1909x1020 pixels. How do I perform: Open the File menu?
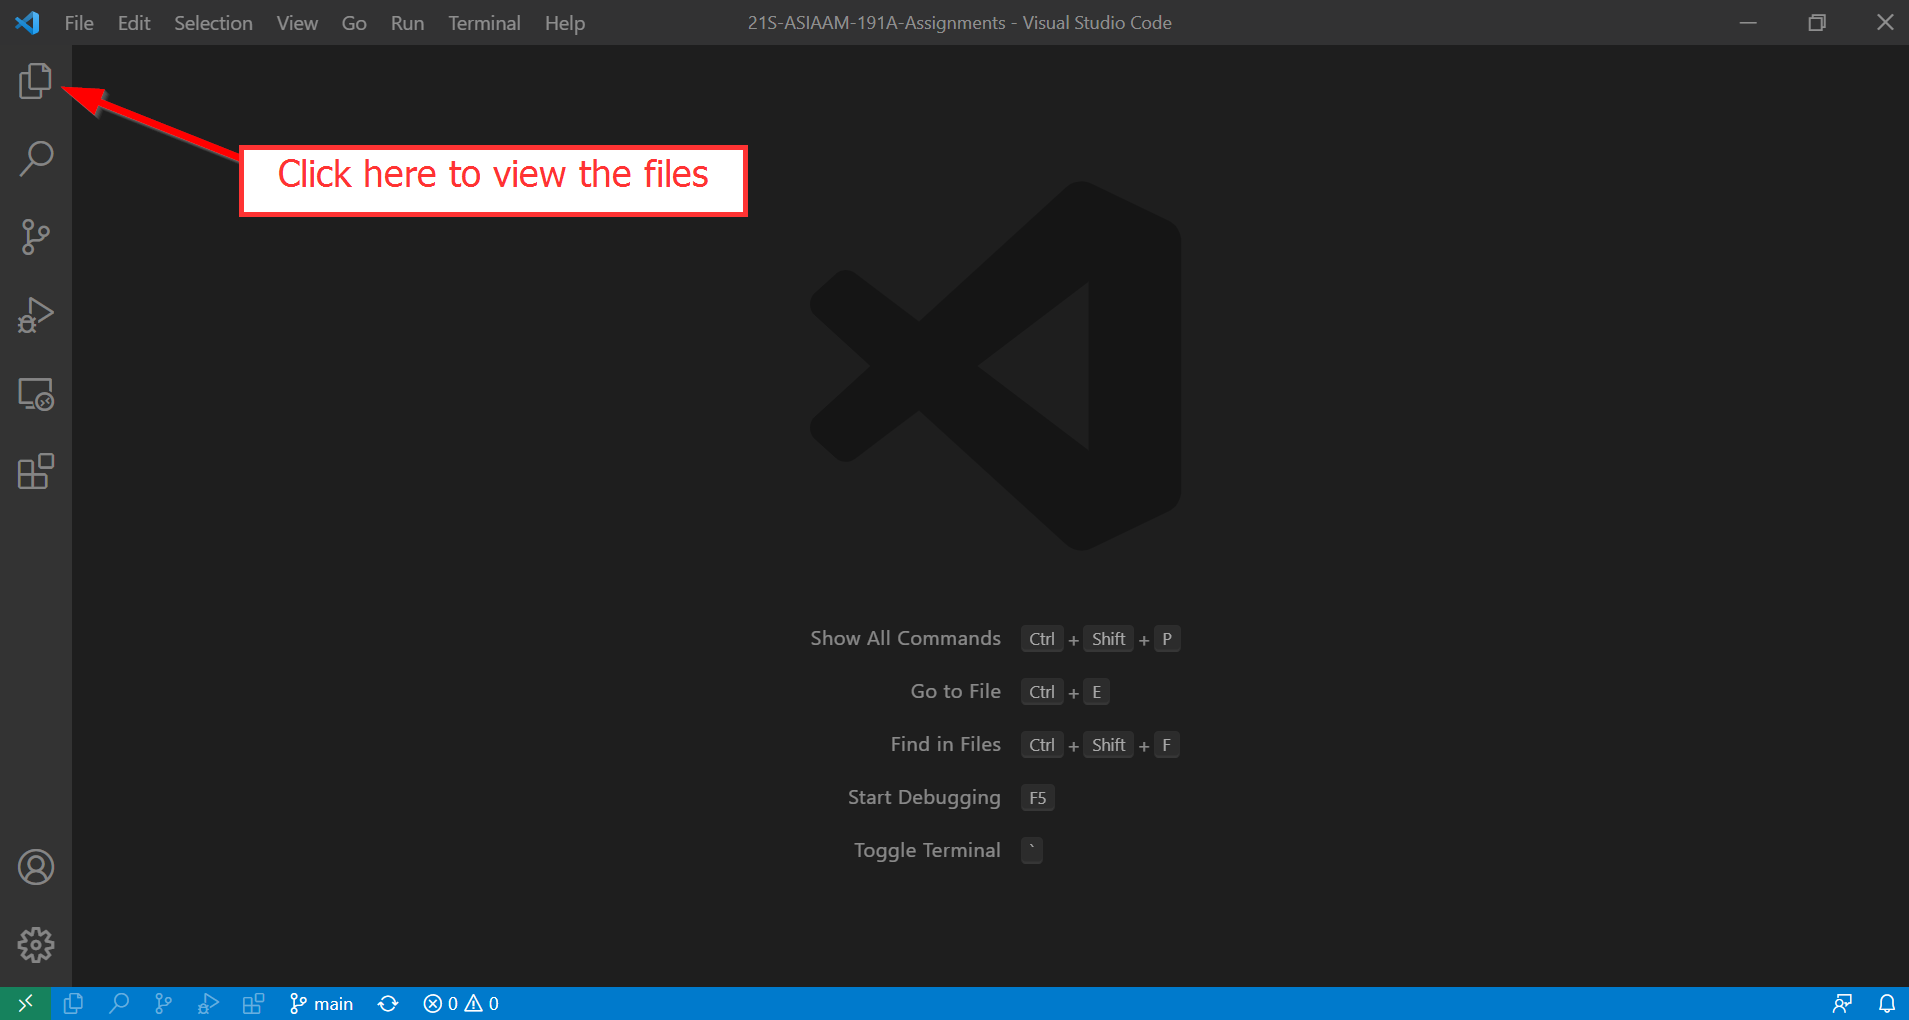[x=79, y=23]
